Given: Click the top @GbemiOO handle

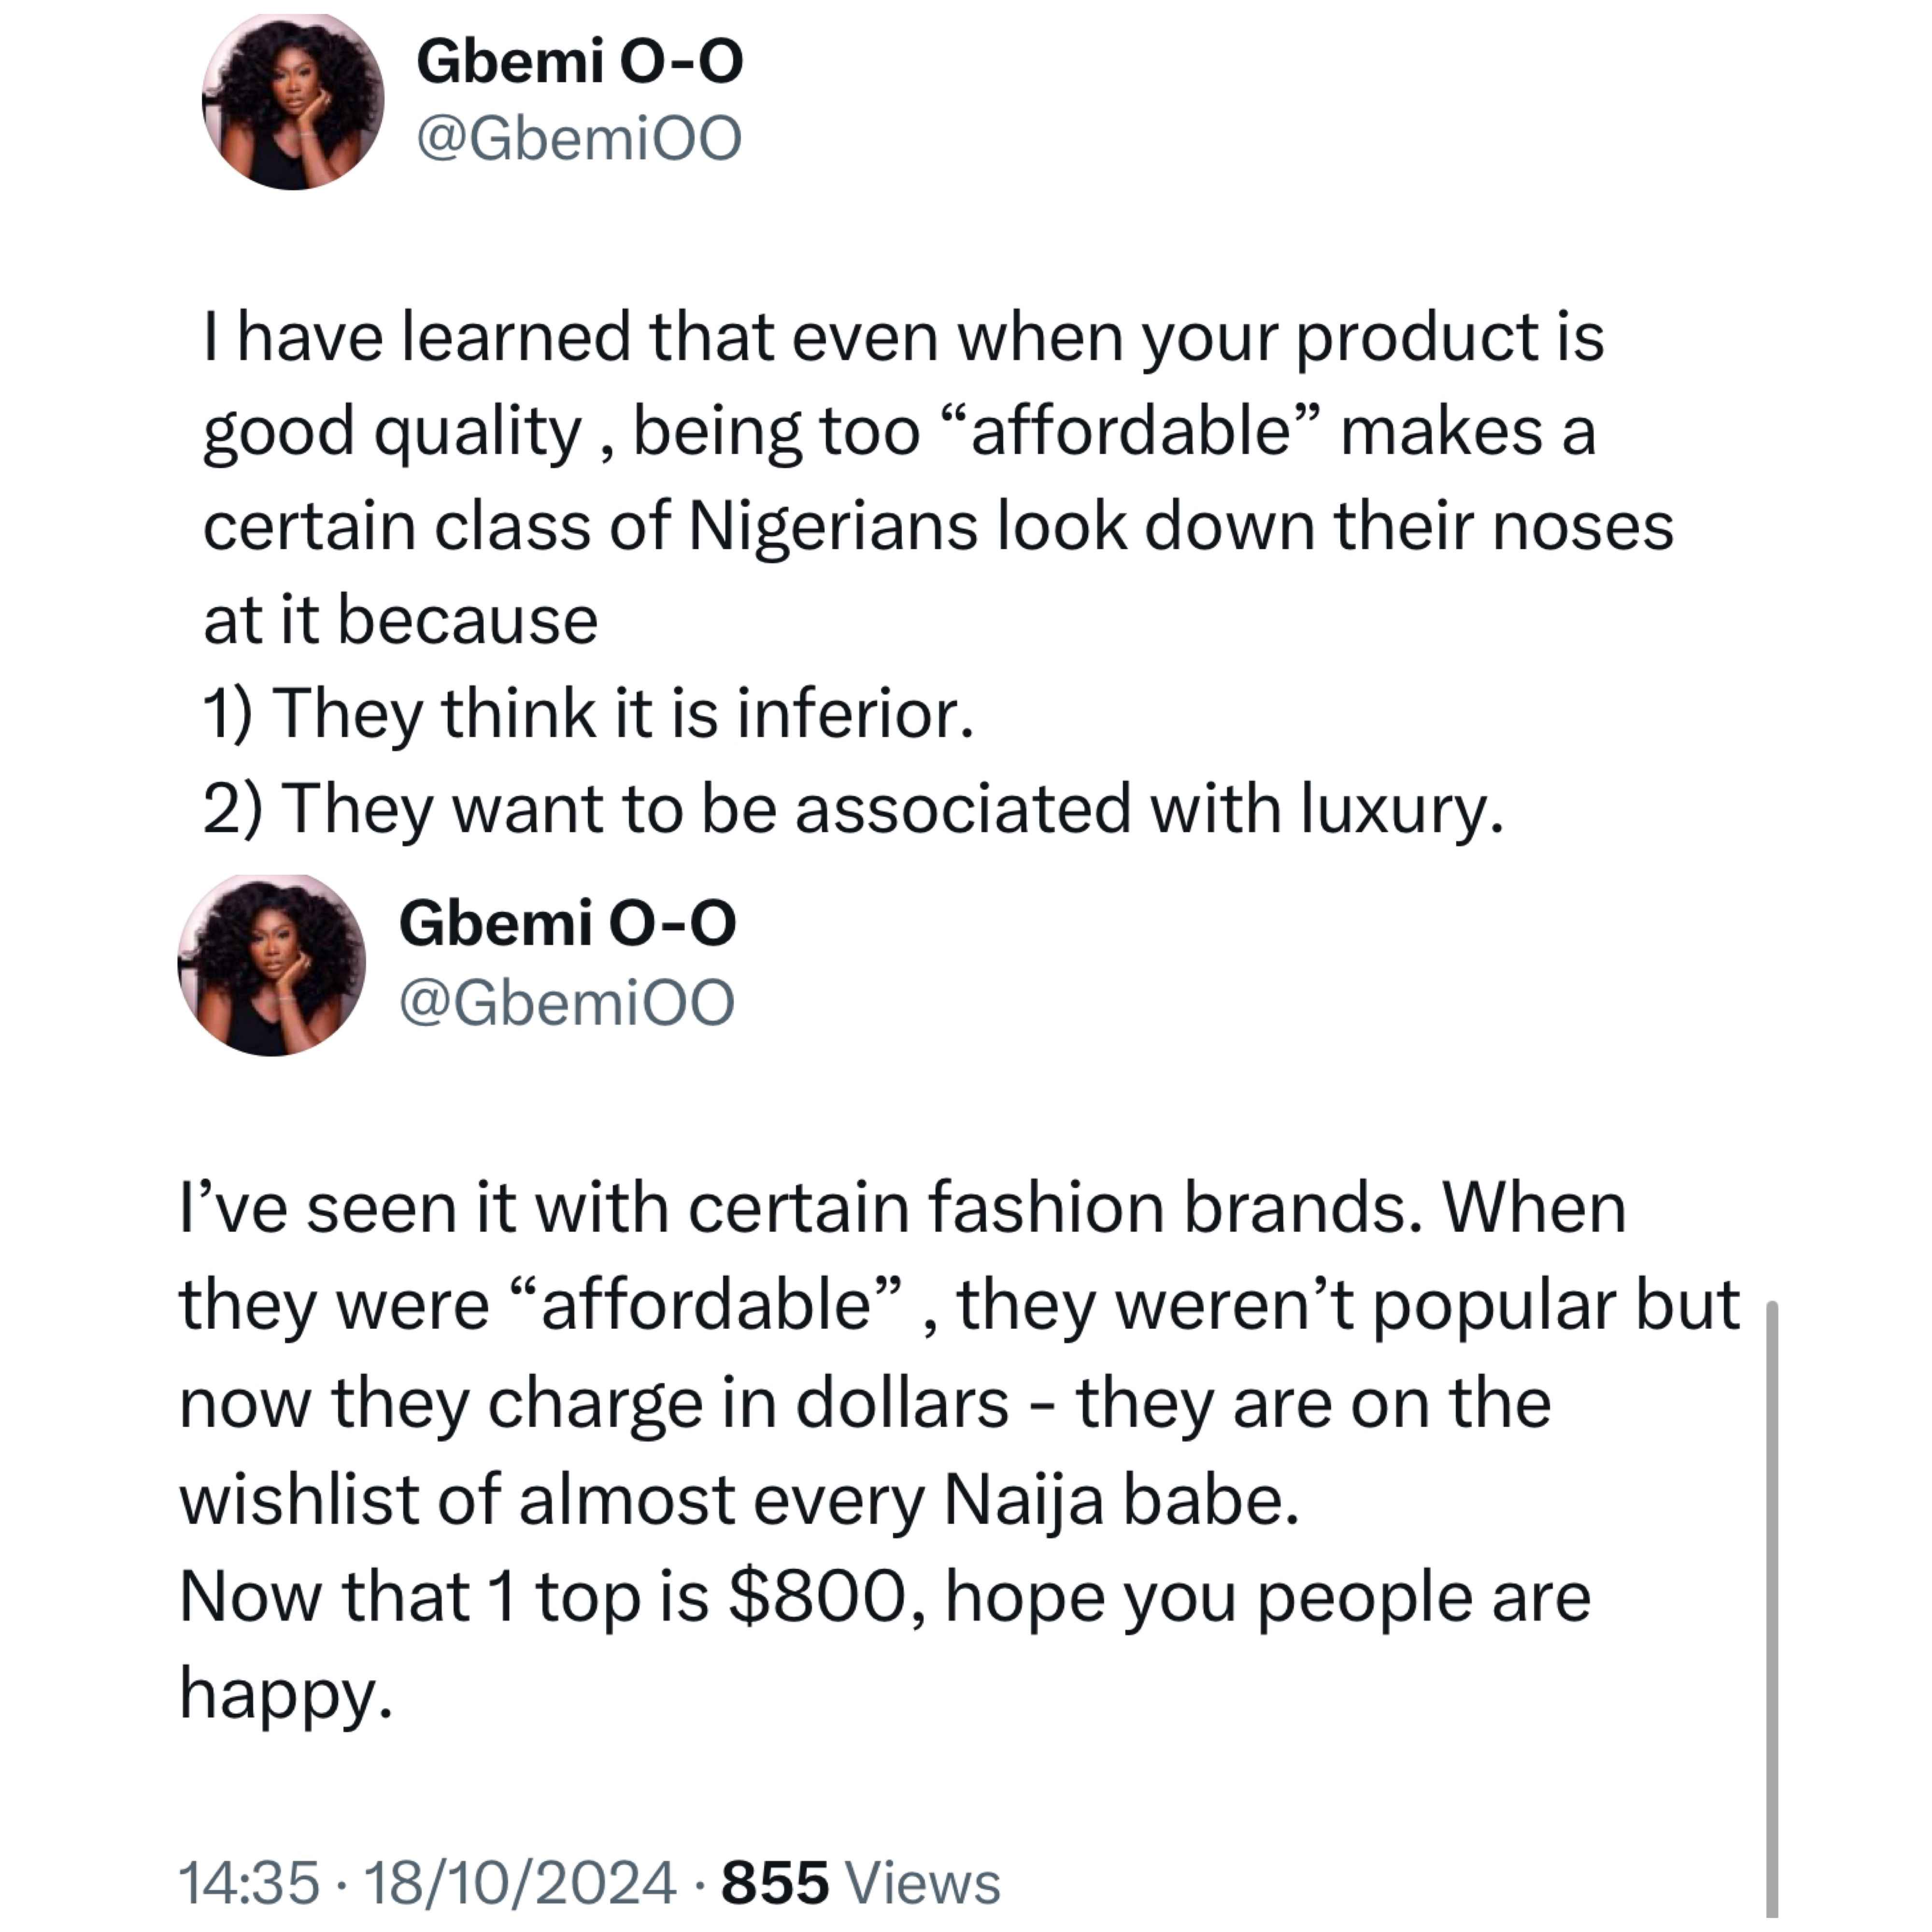Looking at the screenshot, I should pyautogui.click(x=579, y=138).
